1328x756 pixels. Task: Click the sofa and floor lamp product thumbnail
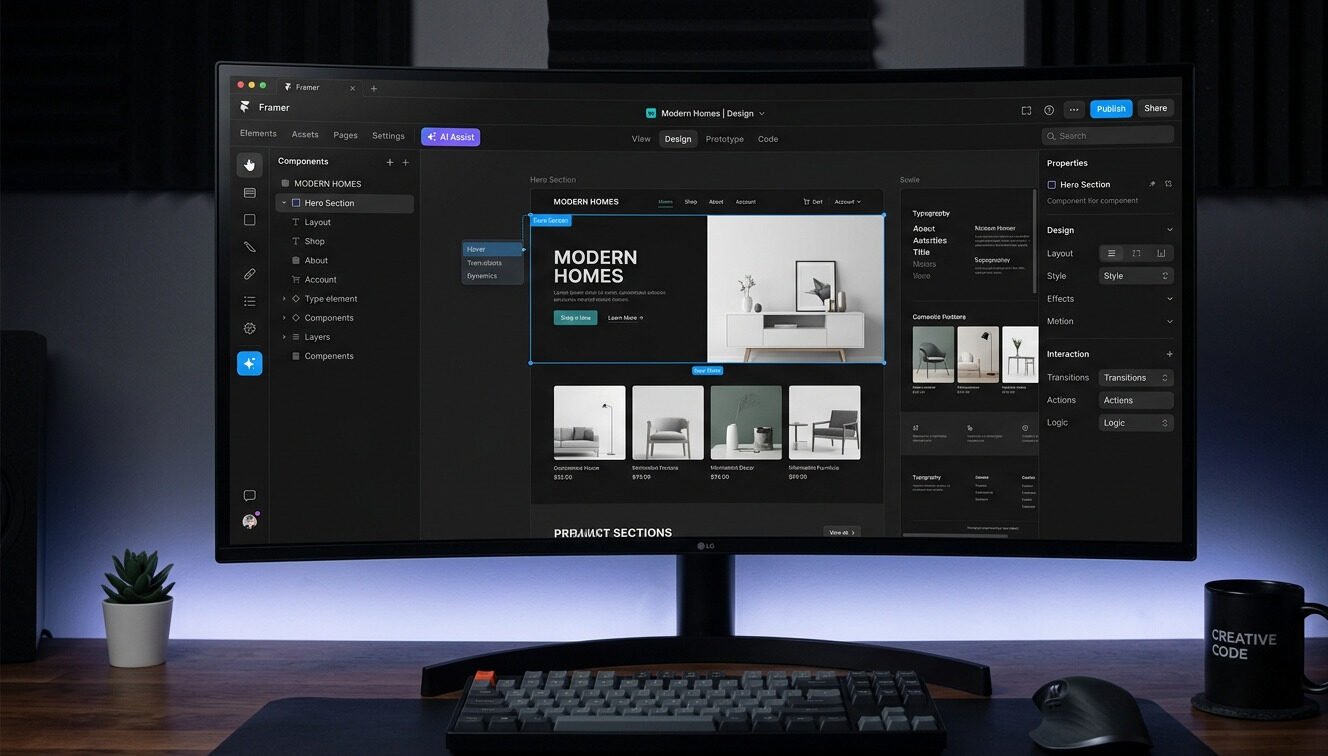[590, 422]
